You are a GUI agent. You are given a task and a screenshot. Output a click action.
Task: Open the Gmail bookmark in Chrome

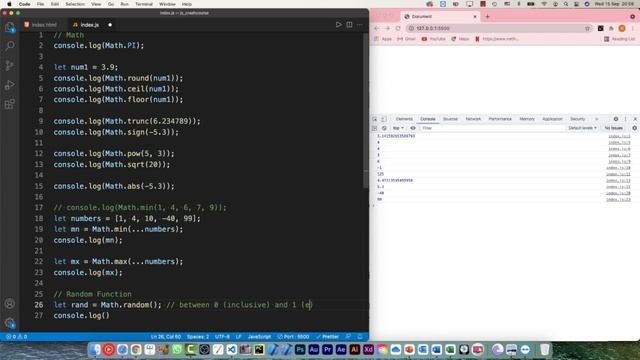(x=406, y=39)
